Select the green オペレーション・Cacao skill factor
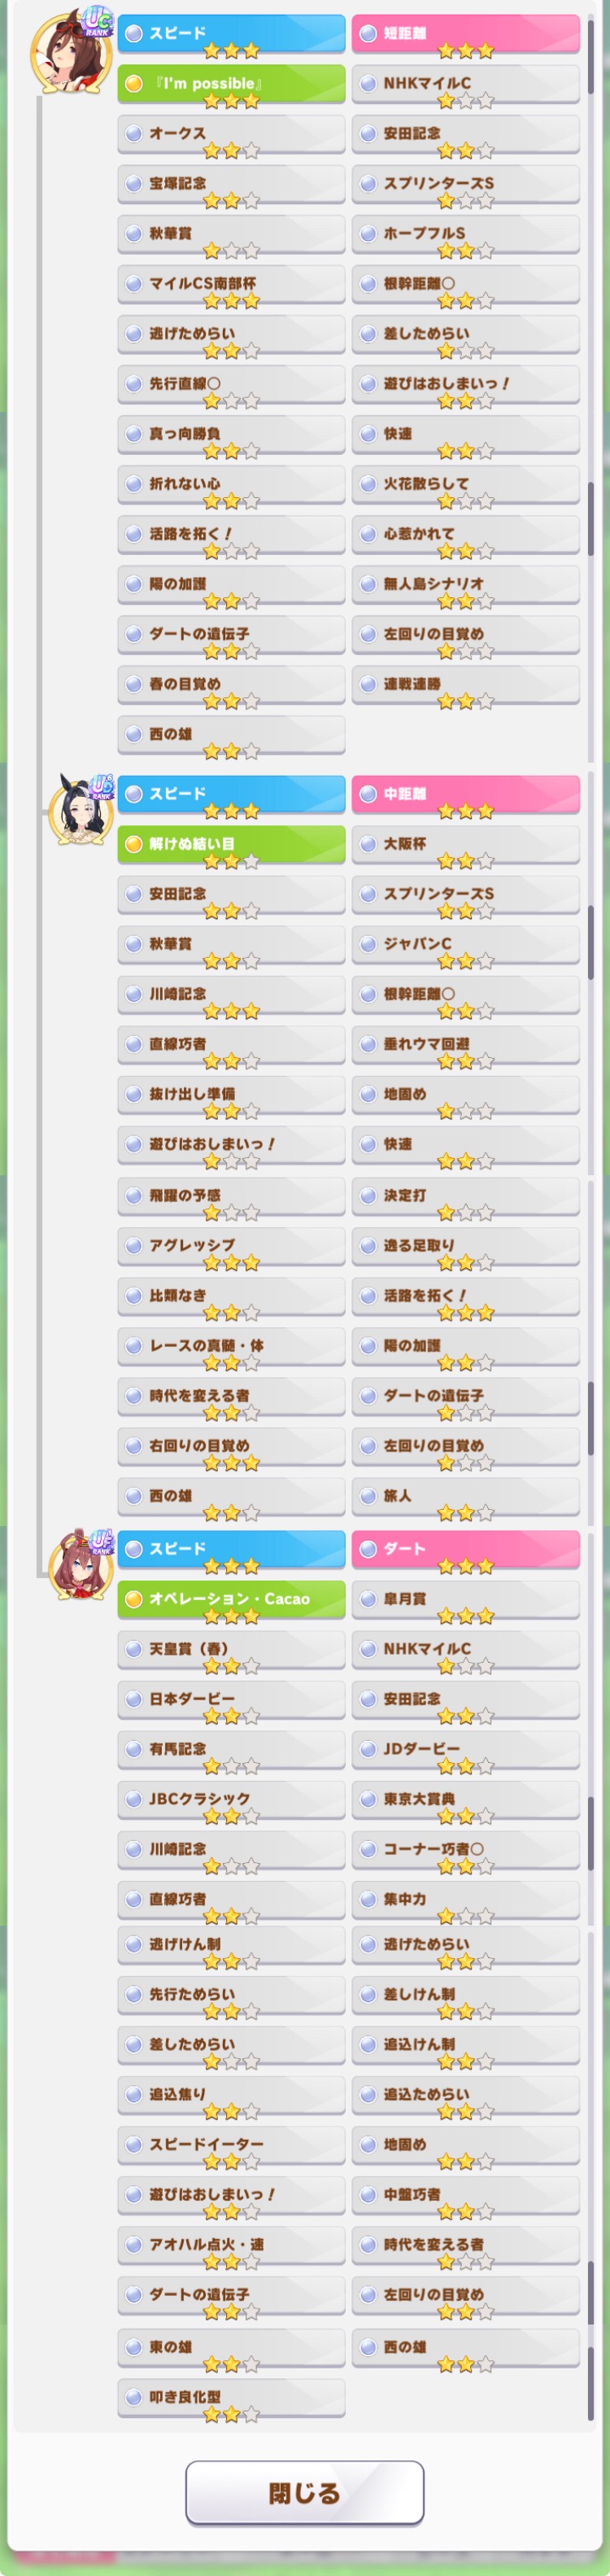The height and width of the screenshot is (2576, 610). 231,1599
